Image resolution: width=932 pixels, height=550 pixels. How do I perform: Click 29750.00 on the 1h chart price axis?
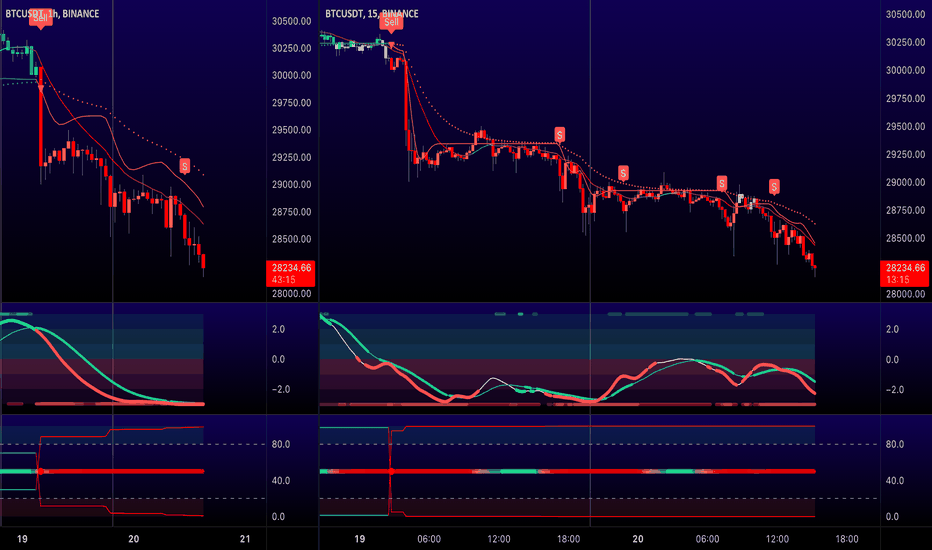pos(291,103)
